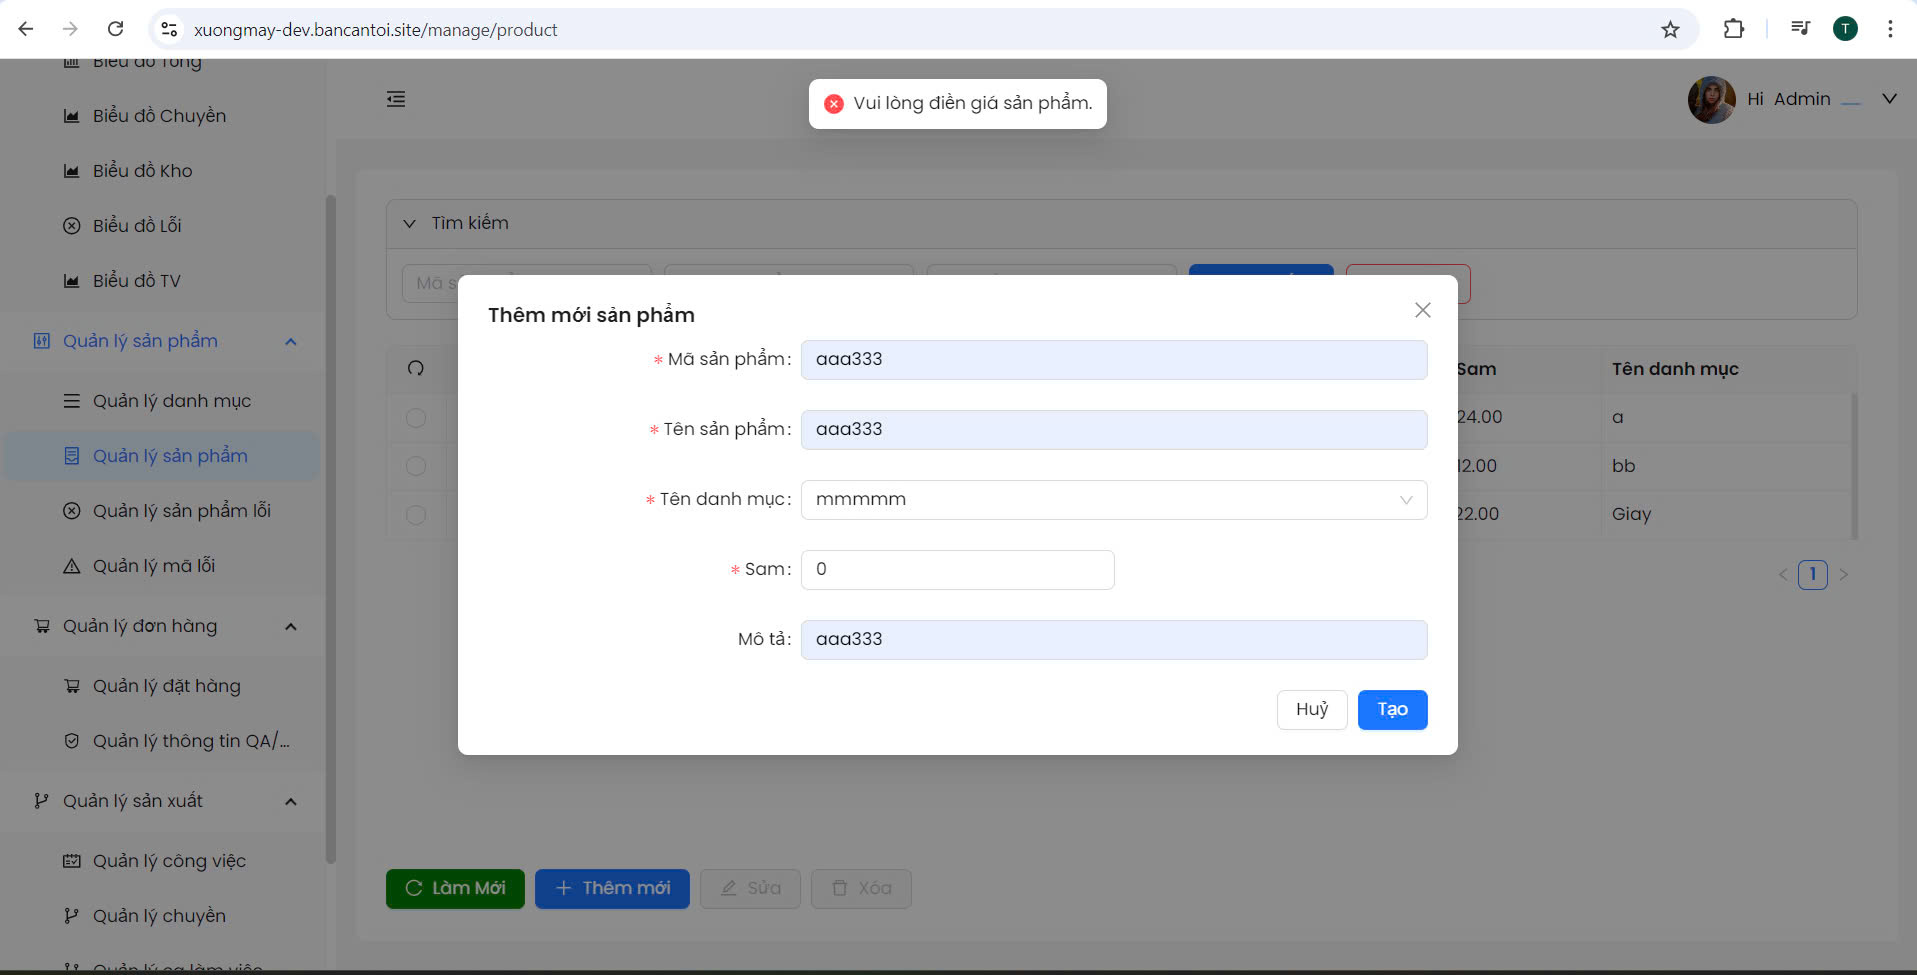The width and height of the screenshot is (1917, 975).
Task: Open Quản lý danh mục in sidebar
Action: pyautogui.click(x=171, y=401)
